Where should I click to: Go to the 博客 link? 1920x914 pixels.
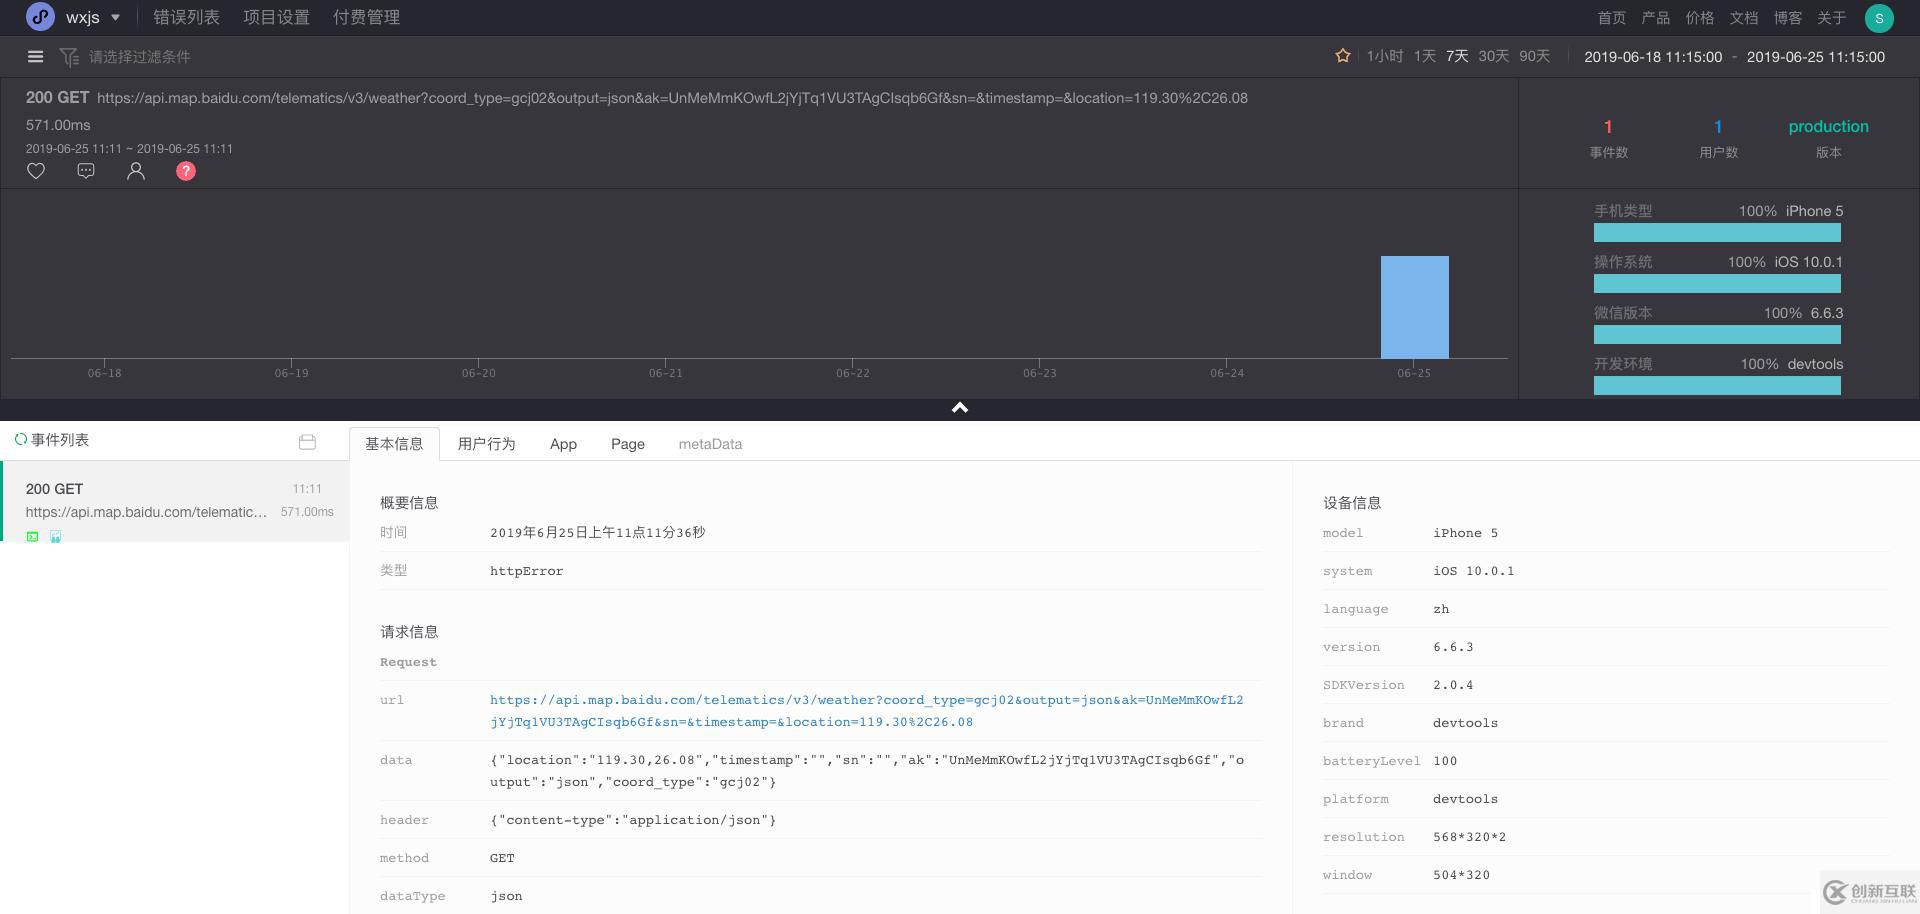point(1787,17)
